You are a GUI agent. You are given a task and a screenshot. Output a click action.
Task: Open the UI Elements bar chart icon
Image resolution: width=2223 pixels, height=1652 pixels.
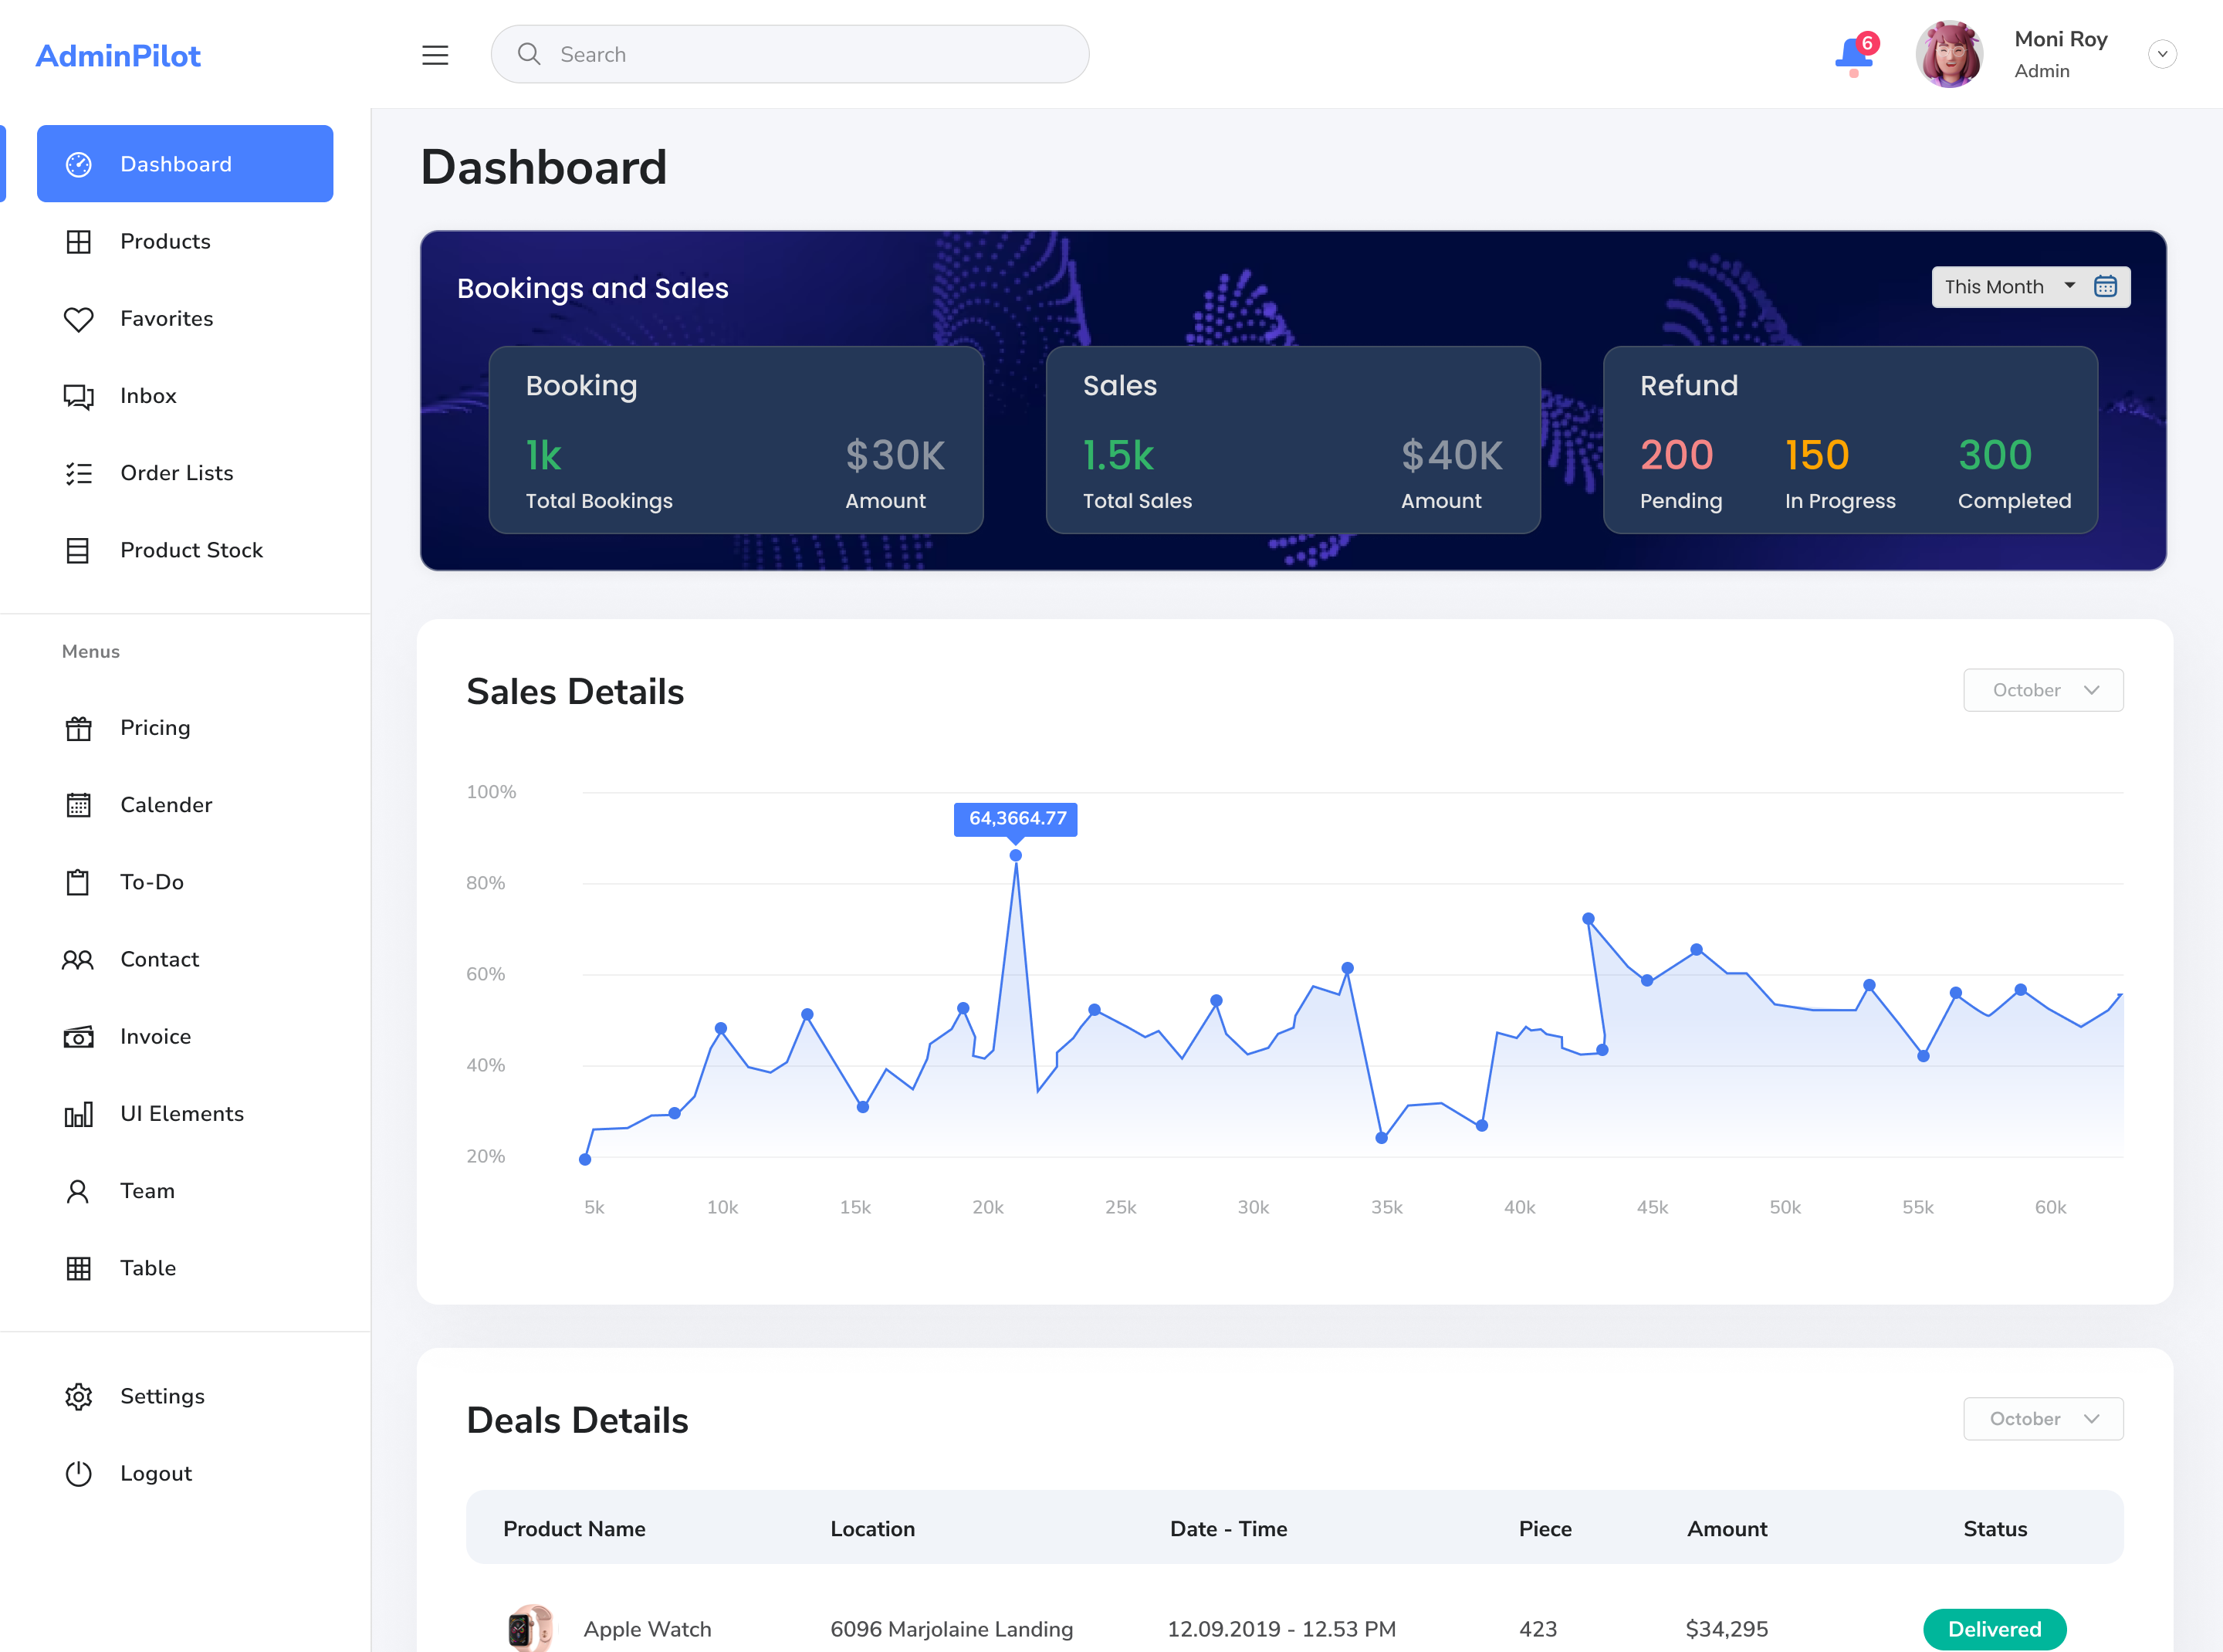click(79, 1113)
